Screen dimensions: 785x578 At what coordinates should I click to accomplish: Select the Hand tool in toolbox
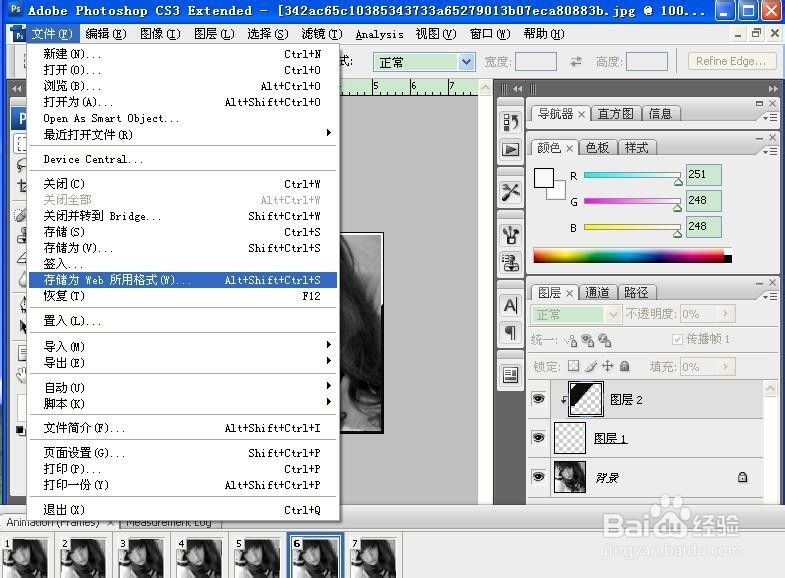click(21, 374)
